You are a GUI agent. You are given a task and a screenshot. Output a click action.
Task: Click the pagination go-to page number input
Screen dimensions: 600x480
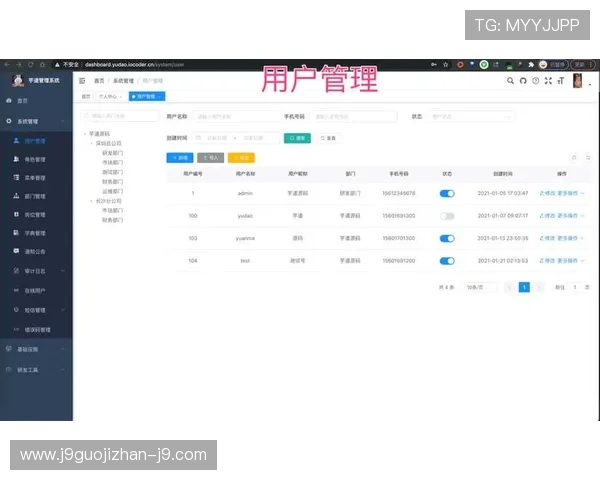[575, 287]
